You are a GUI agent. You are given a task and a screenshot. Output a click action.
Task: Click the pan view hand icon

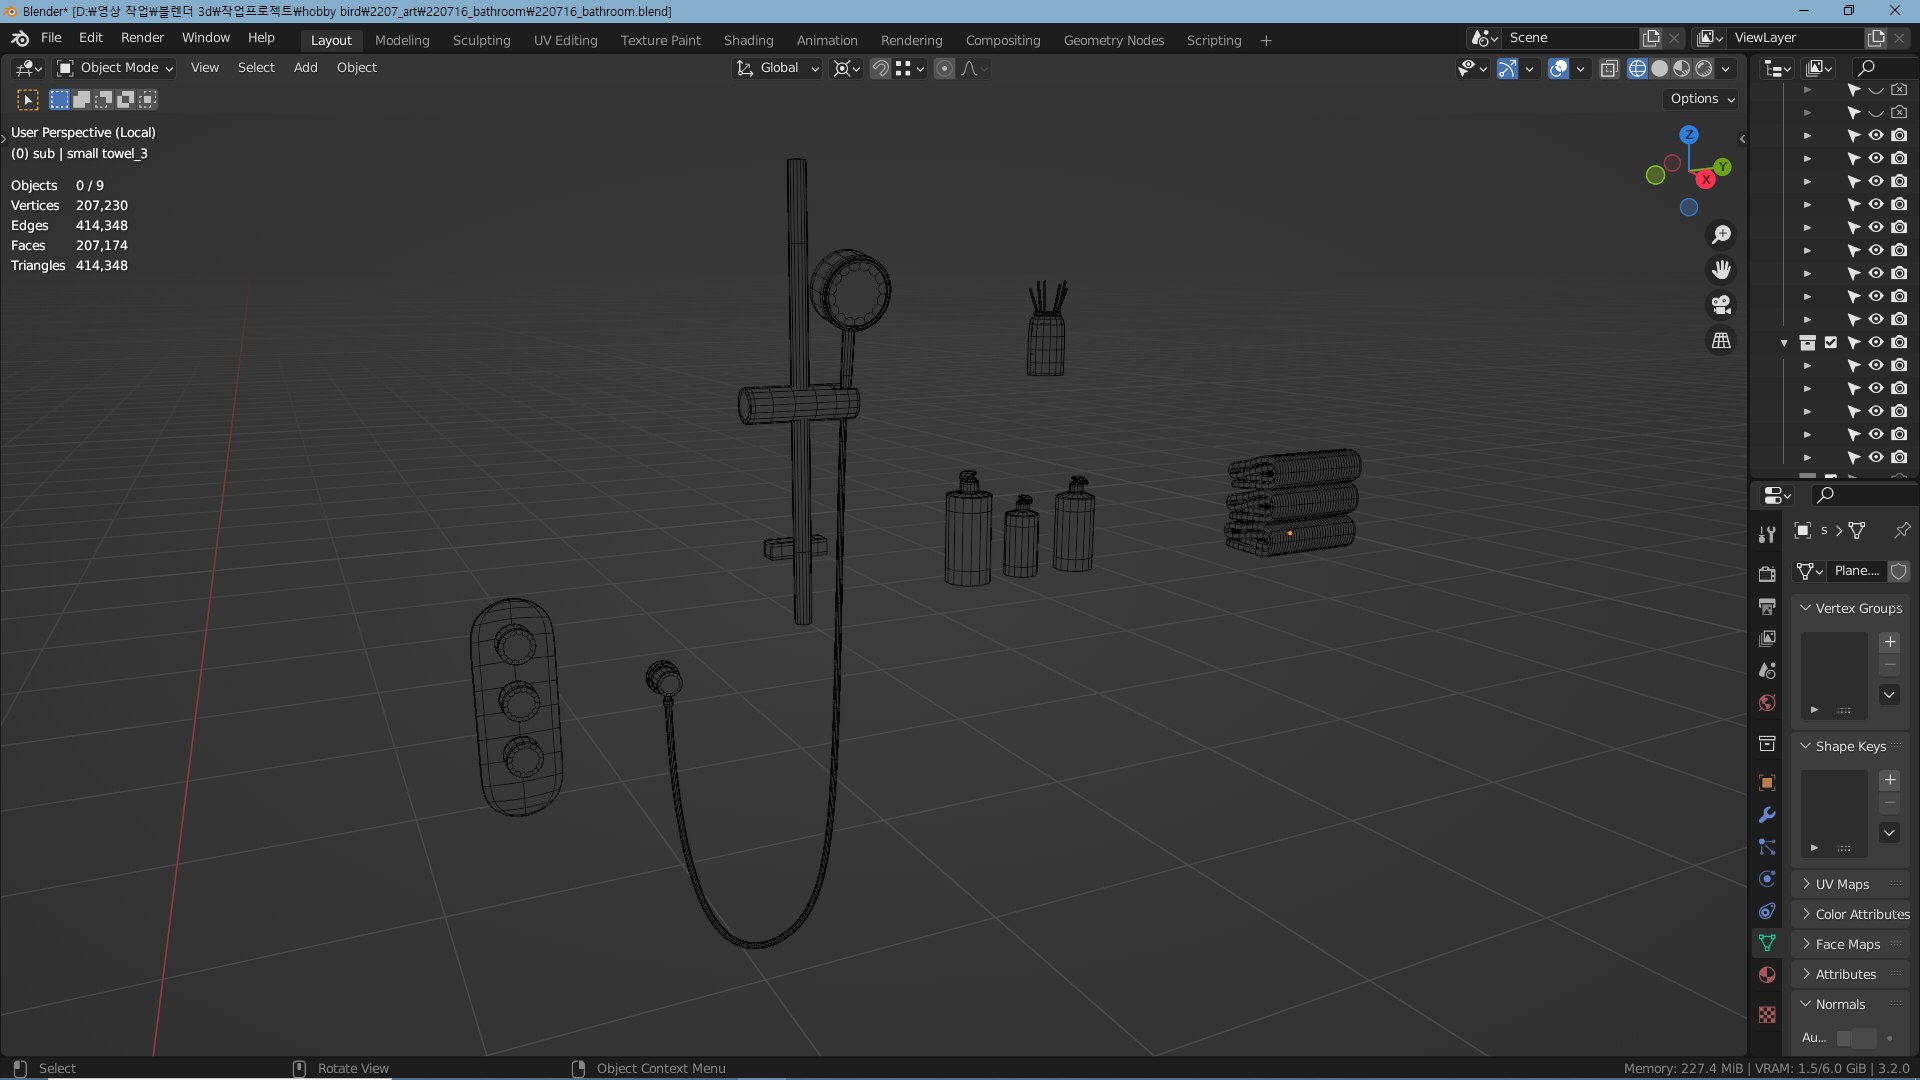[x=1721, y=270]
